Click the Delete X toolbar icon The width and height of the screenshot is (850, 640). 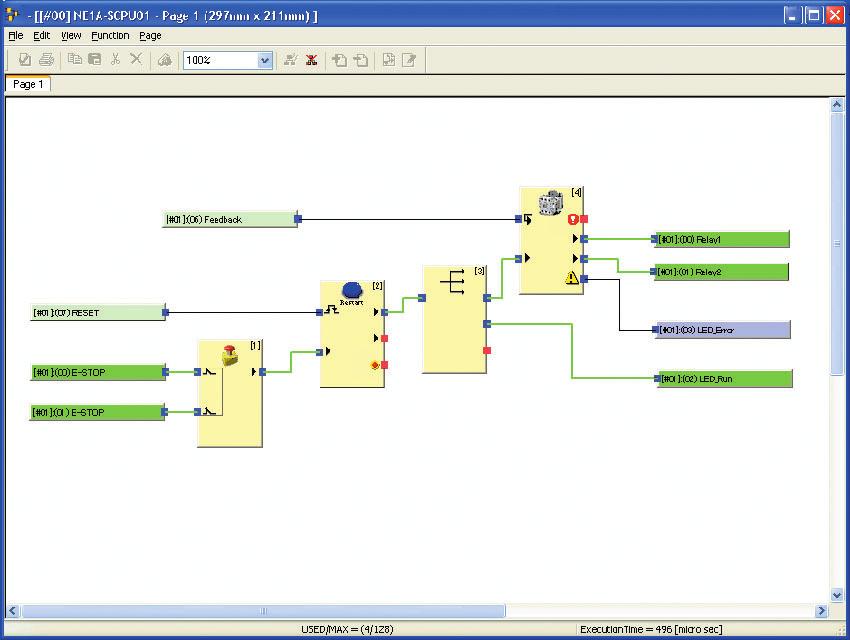pyautogui.click(x=136, y=59)
